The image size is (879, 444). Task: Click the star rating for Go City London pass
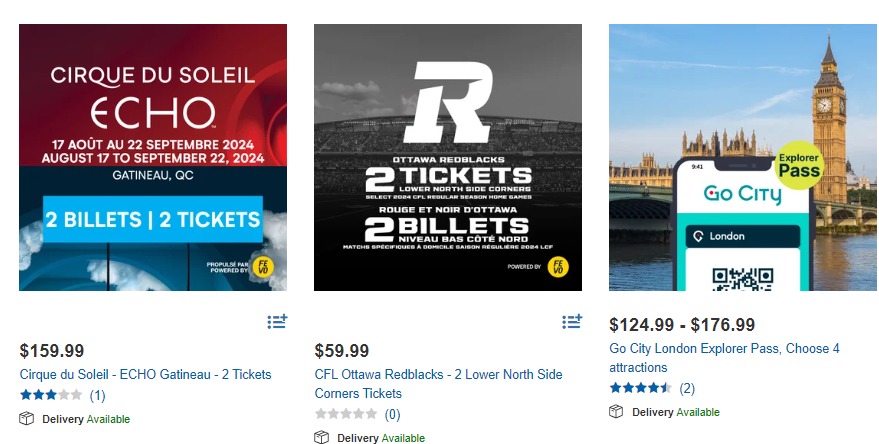tap(641, 388)
